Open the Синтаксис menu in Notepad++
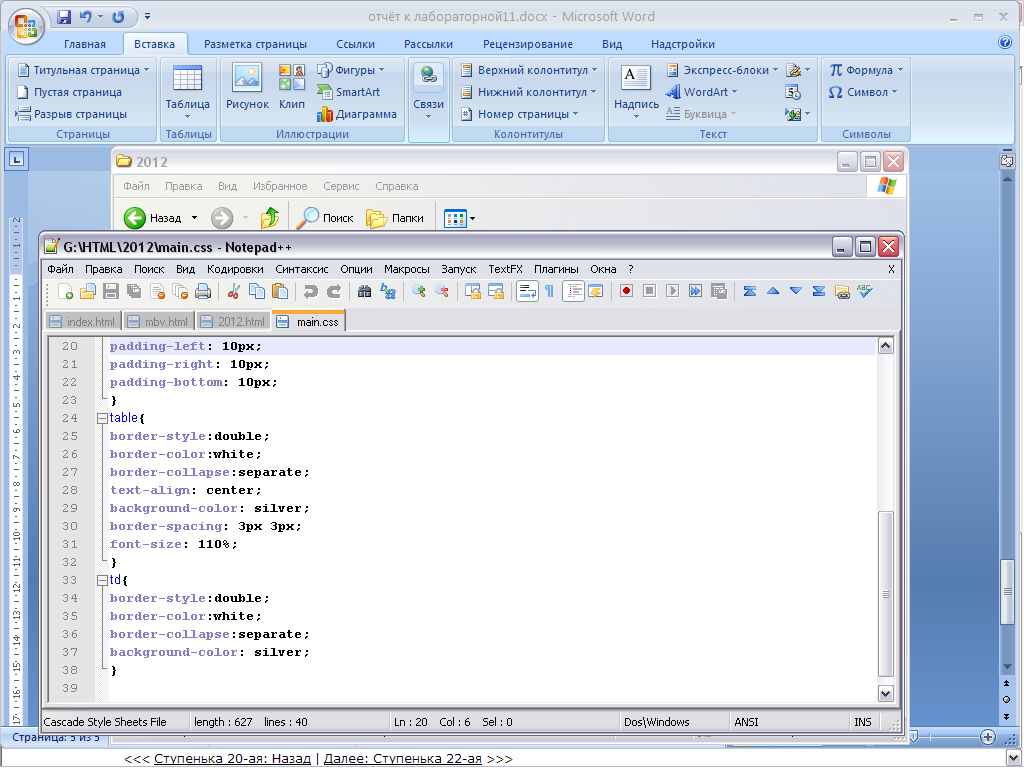Screen dimensions: 1024x768 point(302,269)
